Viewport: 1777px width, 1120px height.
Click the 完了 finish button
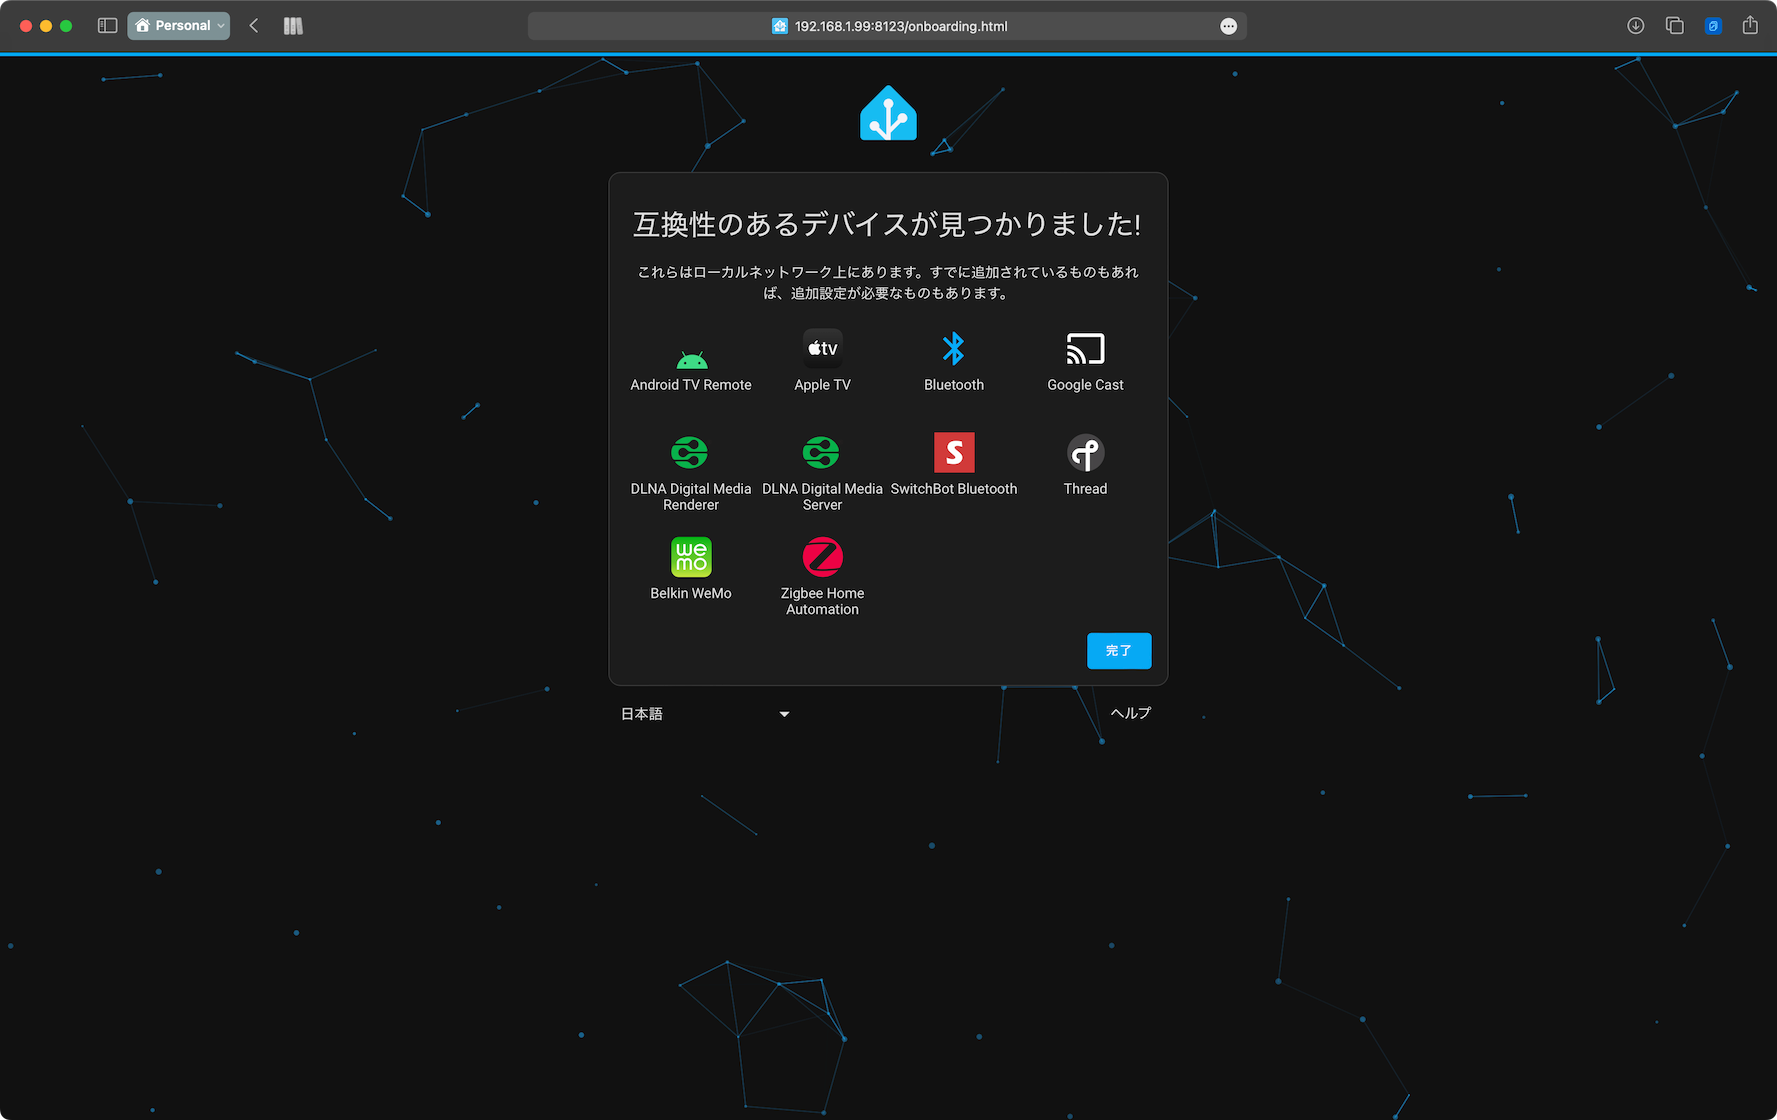(x=1119, y=651)
